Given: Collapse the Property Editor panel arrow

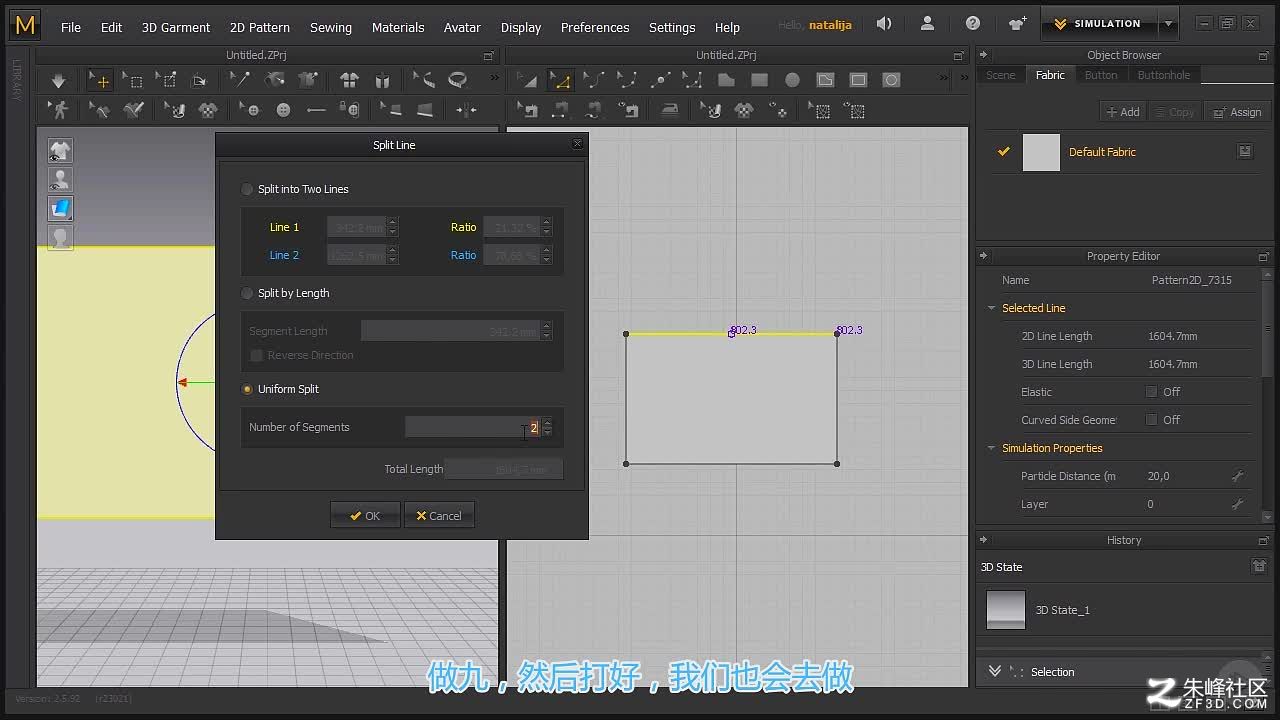Looking at the screenshot, I should point(983,256).
